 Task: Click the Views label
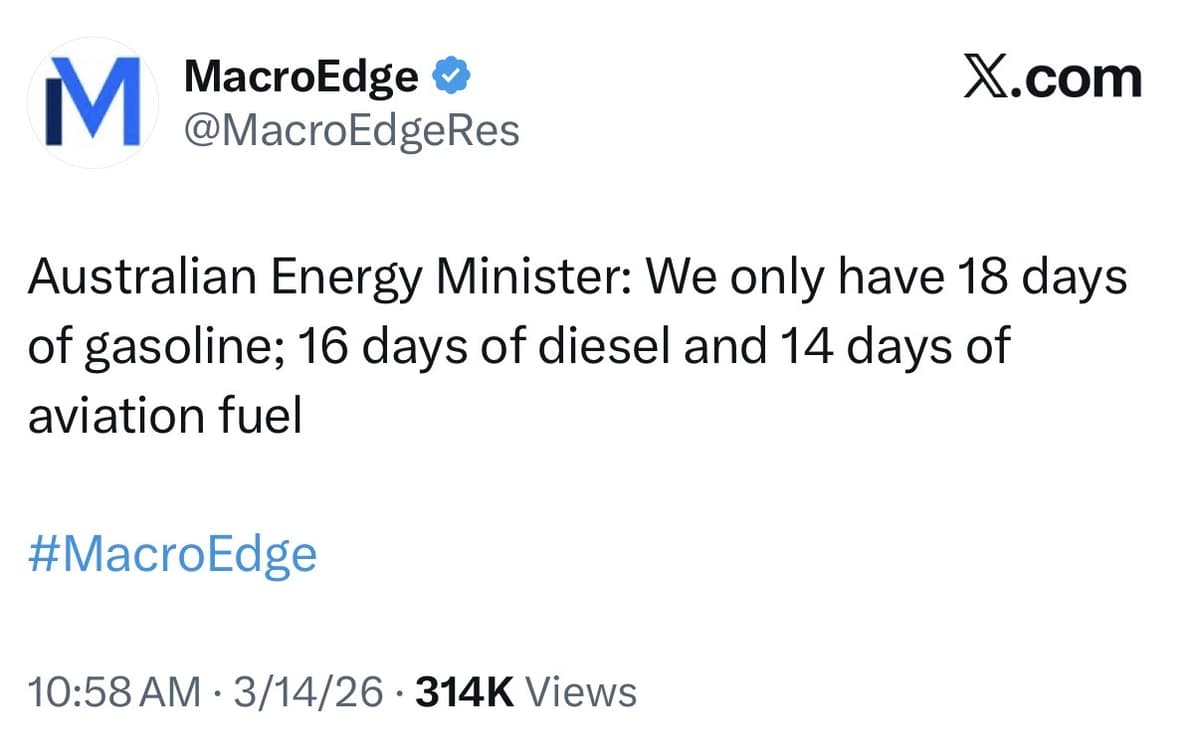pos(580,692)
